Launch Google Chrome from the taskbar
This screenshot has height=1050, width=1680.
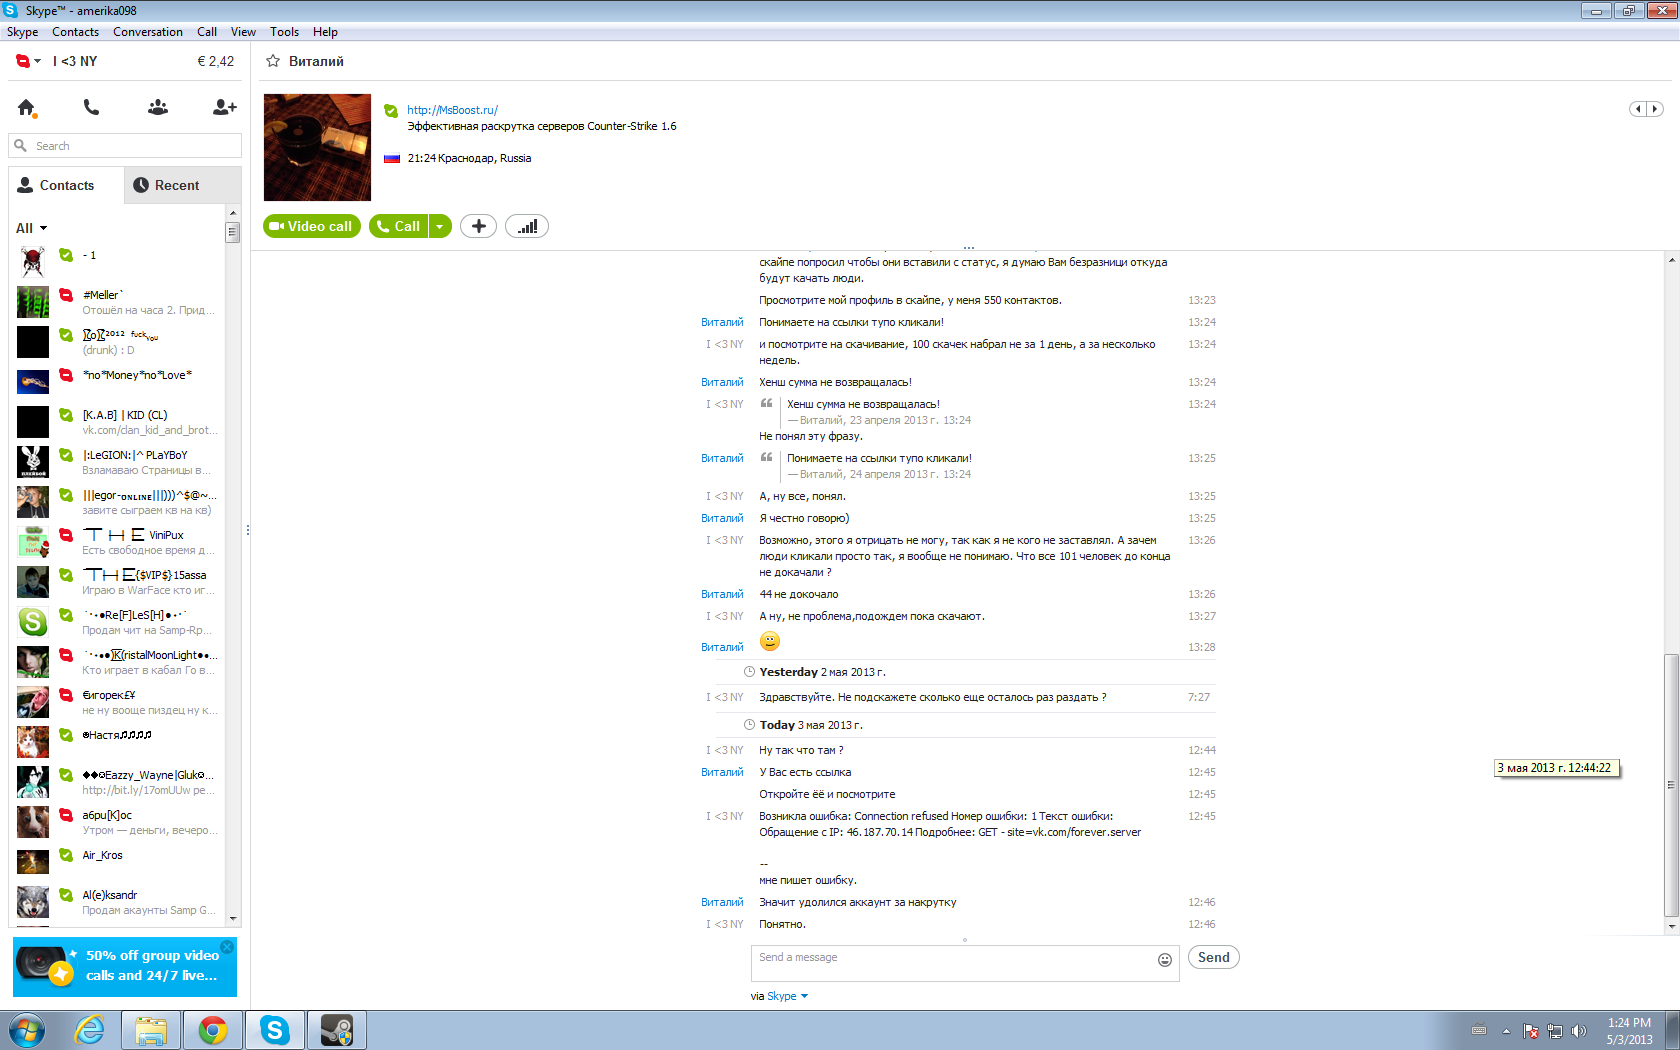[213, 1030]
